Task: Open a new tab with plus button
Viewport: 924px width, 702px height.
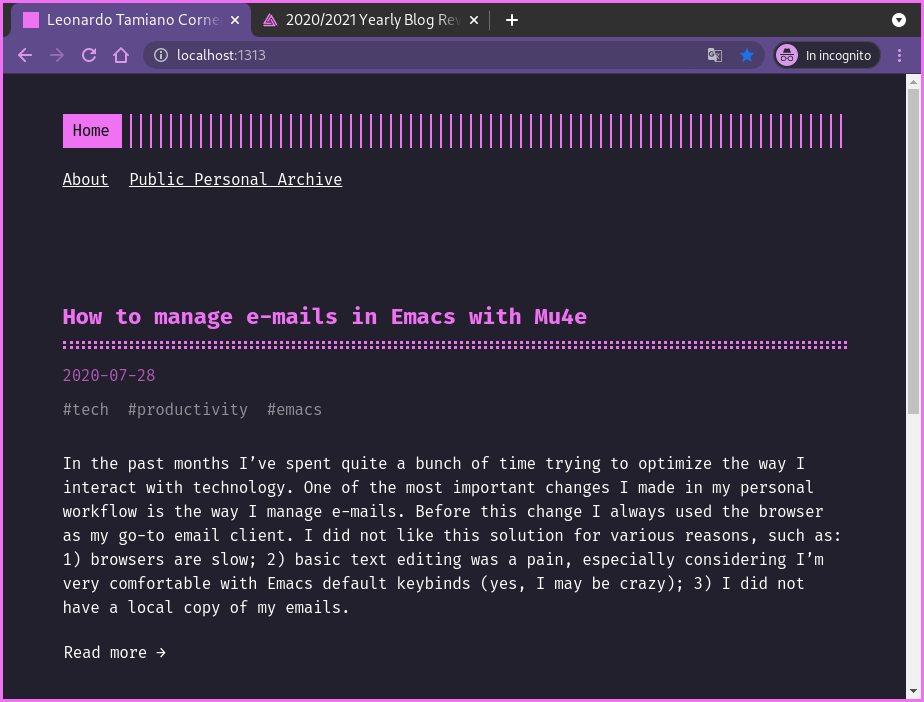Action: tap(512, 20)
